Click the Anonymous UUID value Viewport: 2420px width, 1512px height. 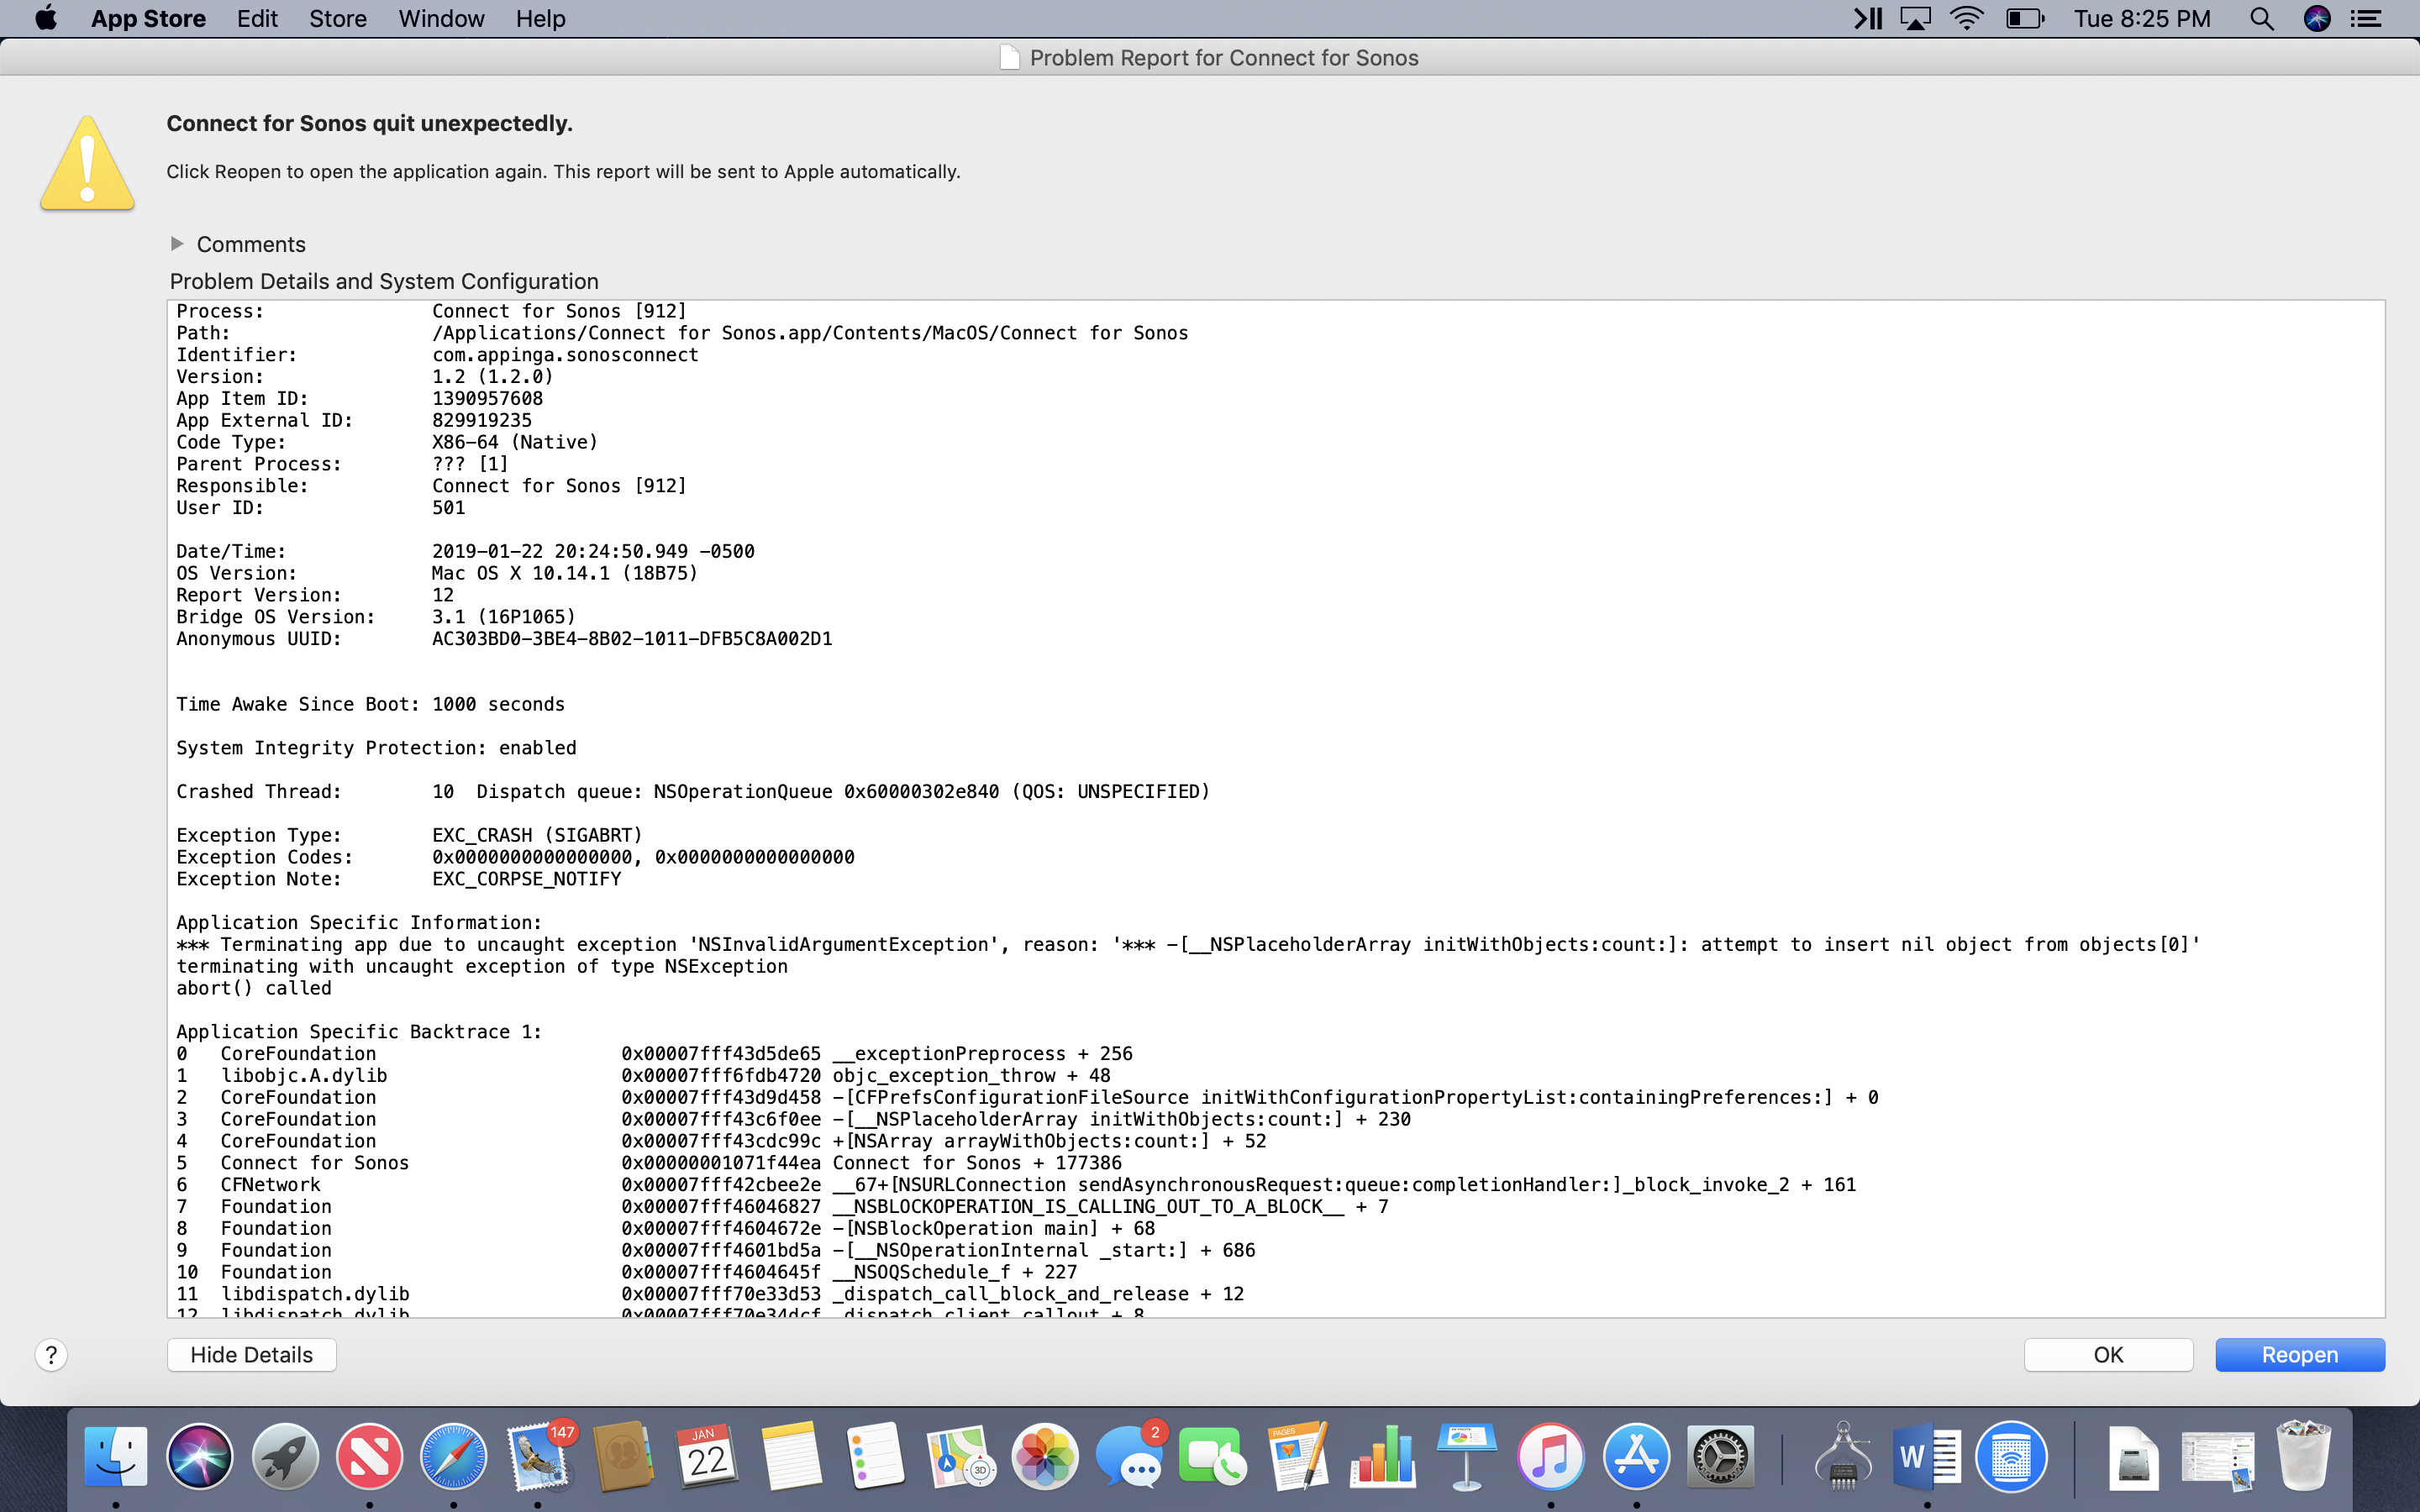tap(631, 639)
